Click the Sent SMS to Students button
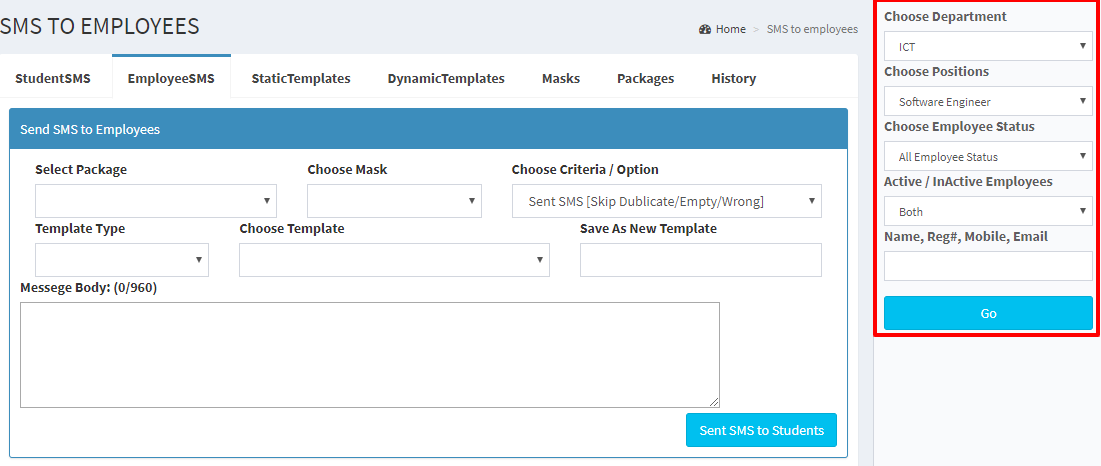This screenshot has height=466, width=1101. click(761, 430)
